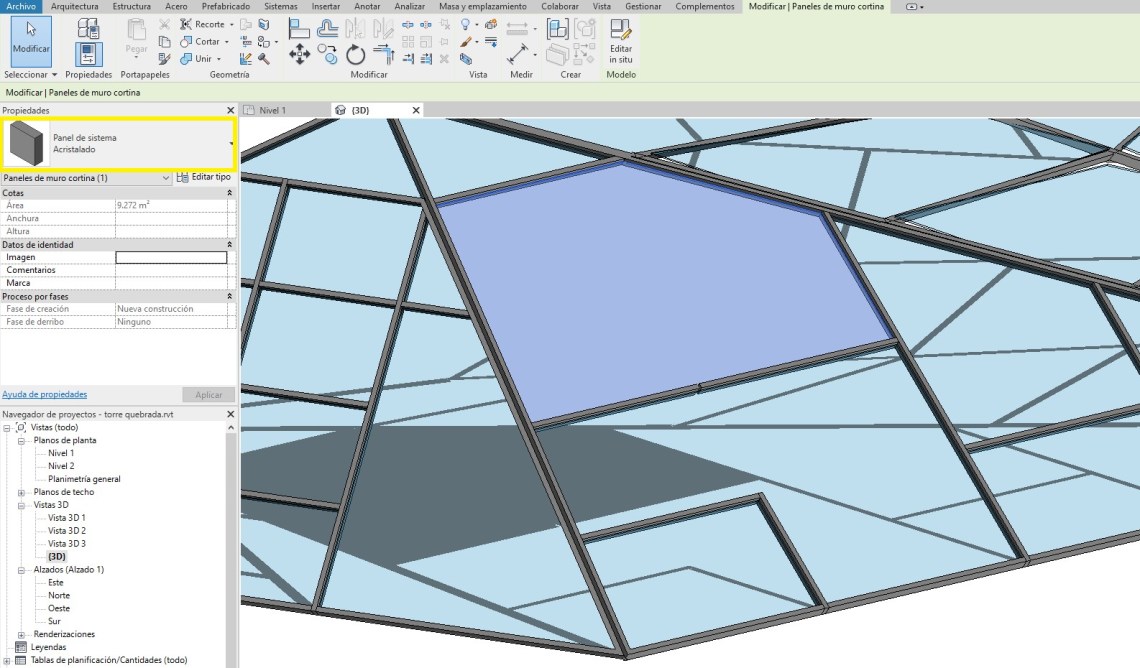1140x668 pixels.
Task: Choose the Offset tool icon
Action: click(327, 28)
